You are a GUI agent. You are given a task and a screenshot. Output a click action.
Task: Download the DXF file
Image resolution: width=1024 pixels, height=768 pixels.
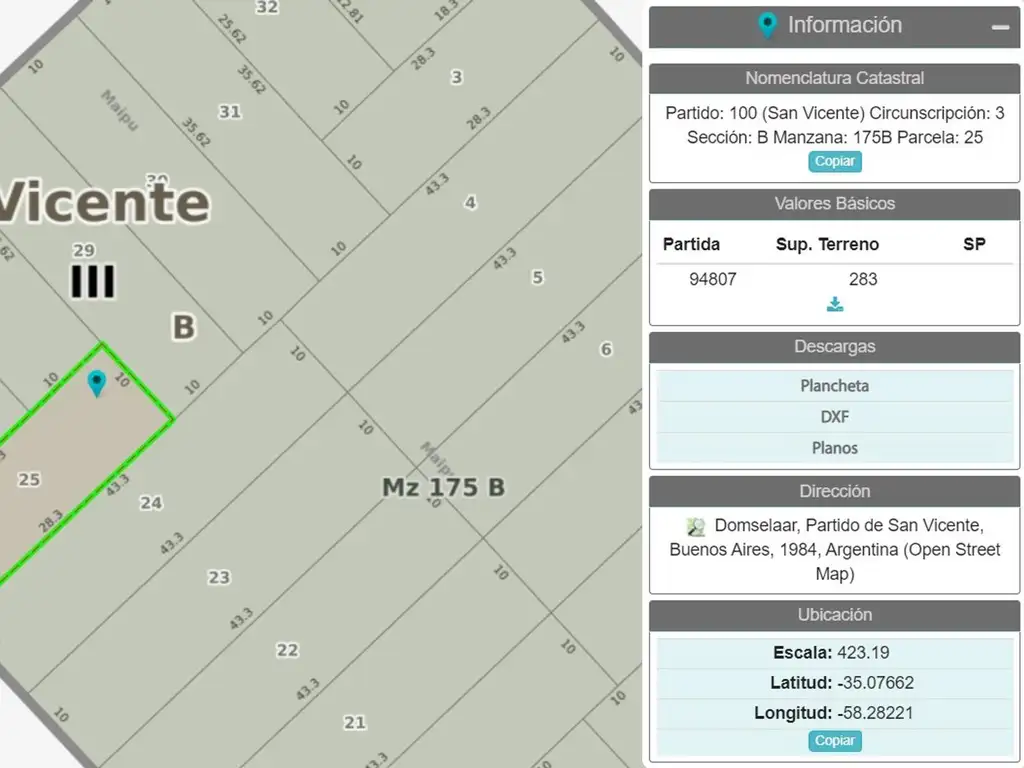tap(834, 417)
